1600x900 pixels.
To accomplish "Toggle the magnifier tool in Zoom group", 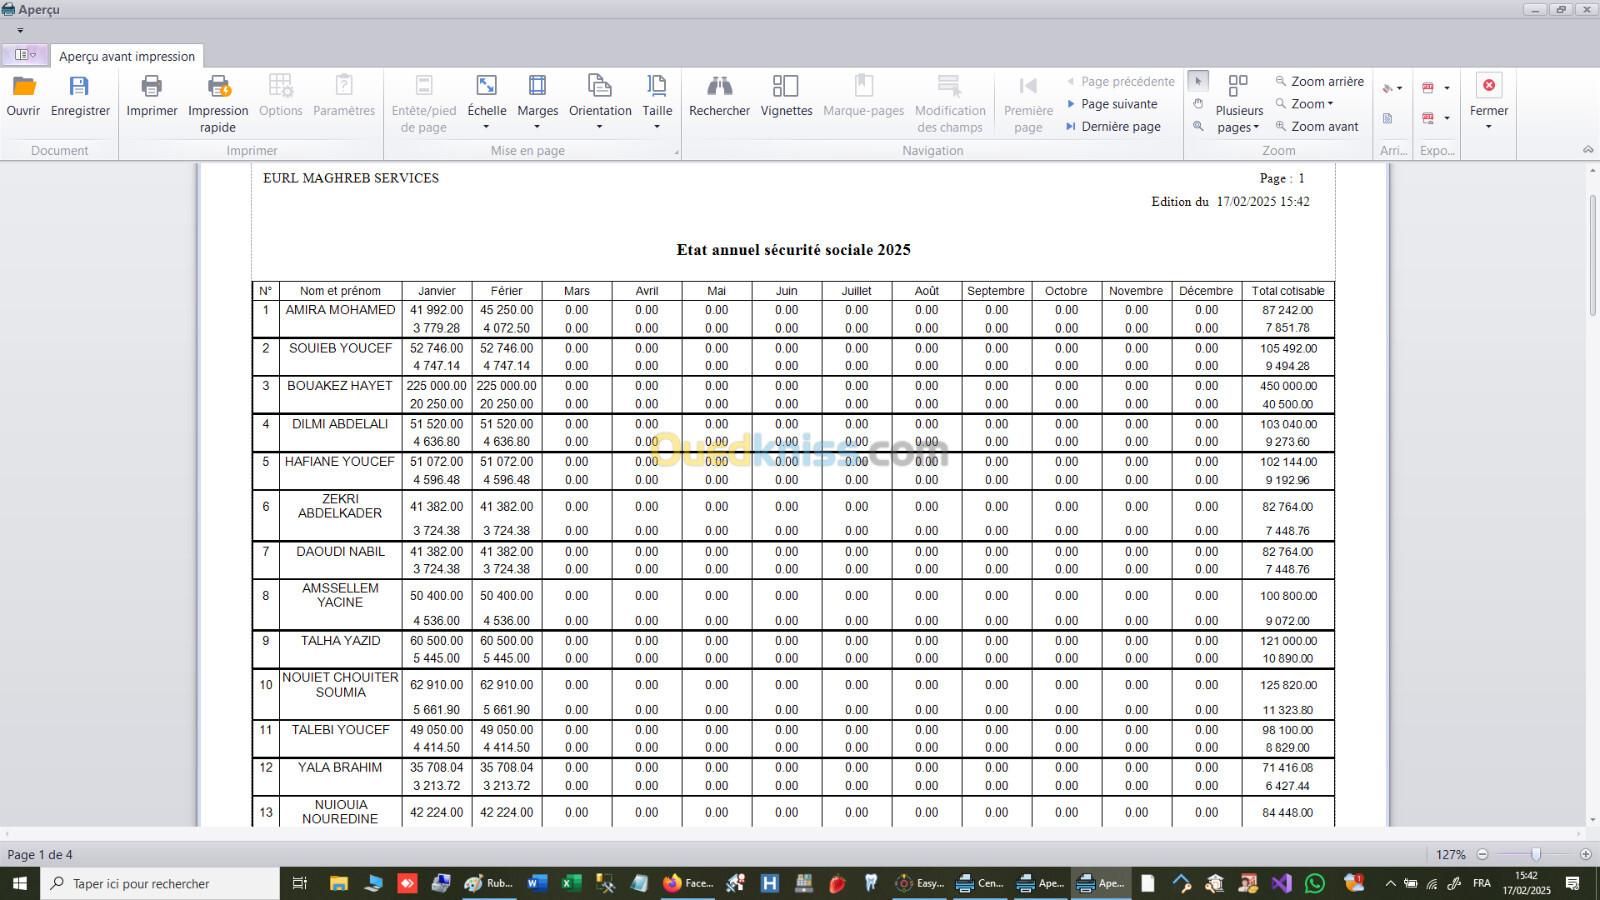I will (1198, 126).
